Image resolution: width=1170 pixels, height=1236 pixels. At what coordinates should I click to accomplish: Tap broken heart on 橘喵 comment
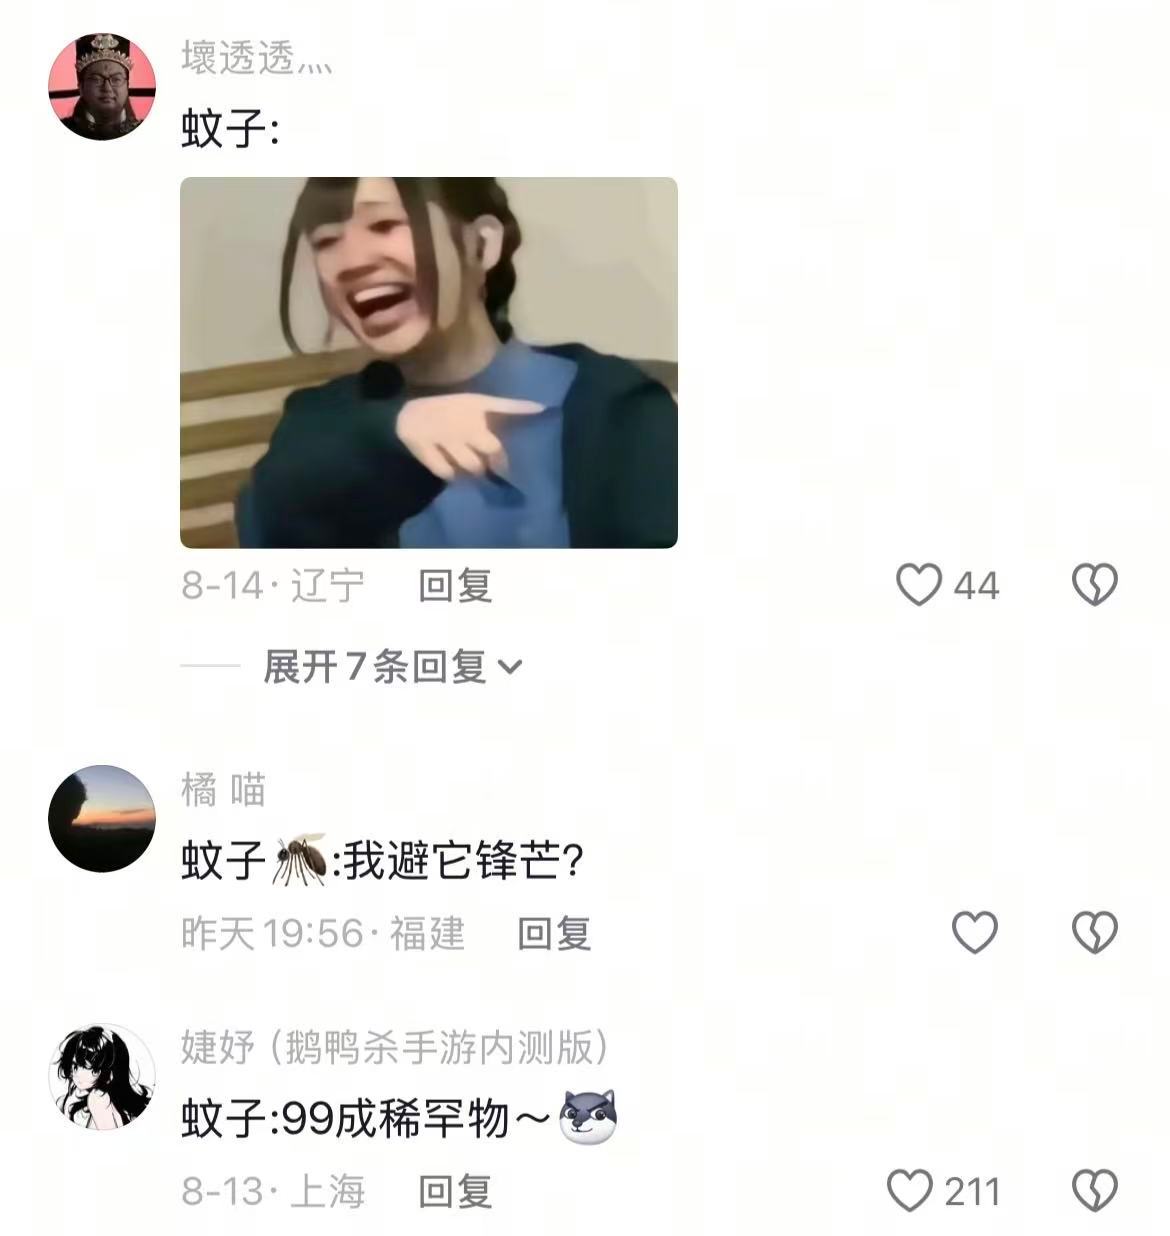click(x=1095, y=933)
